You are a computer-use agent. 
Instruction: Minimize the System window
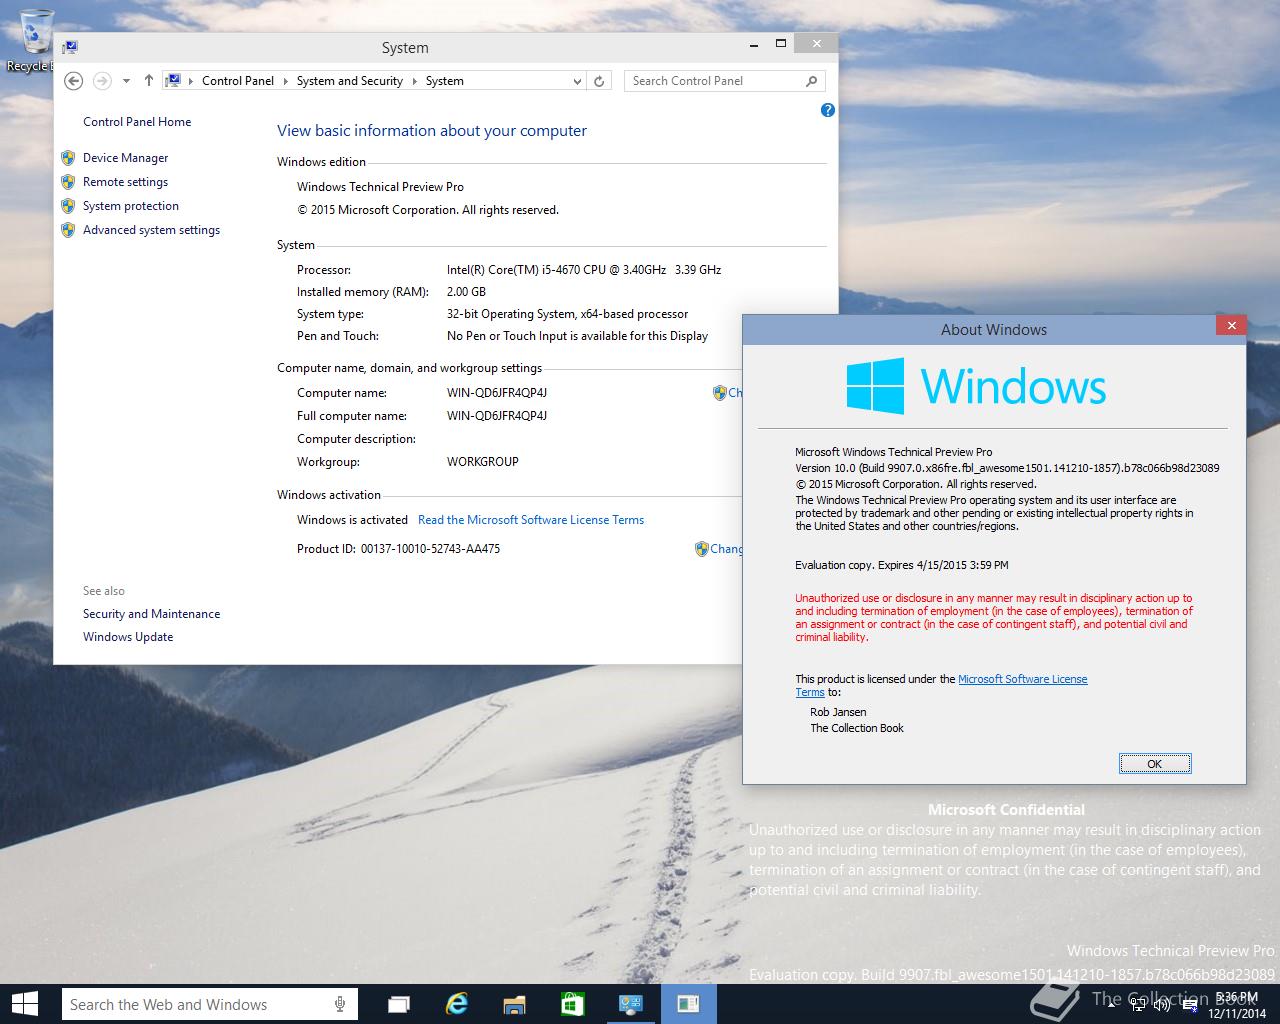(x=753, y=44)
